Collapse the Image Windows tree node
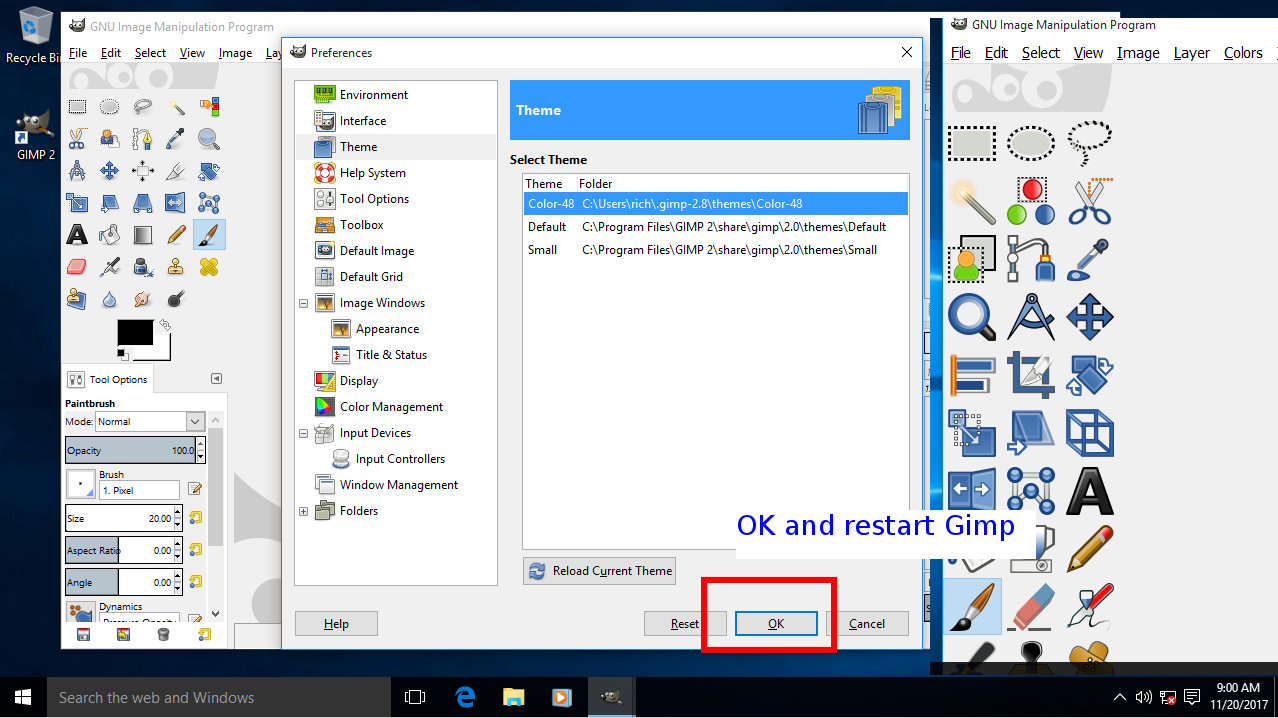1278x718 pixels. 303,303
